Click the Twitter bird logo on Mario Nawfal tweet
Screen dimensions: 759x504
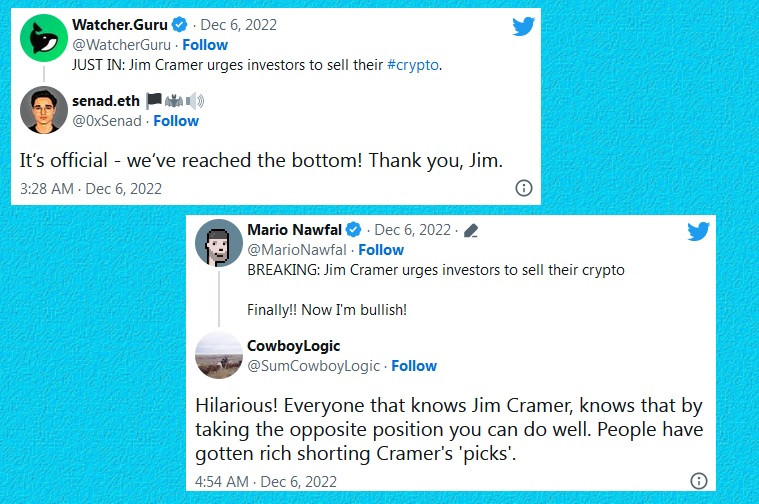698,232
